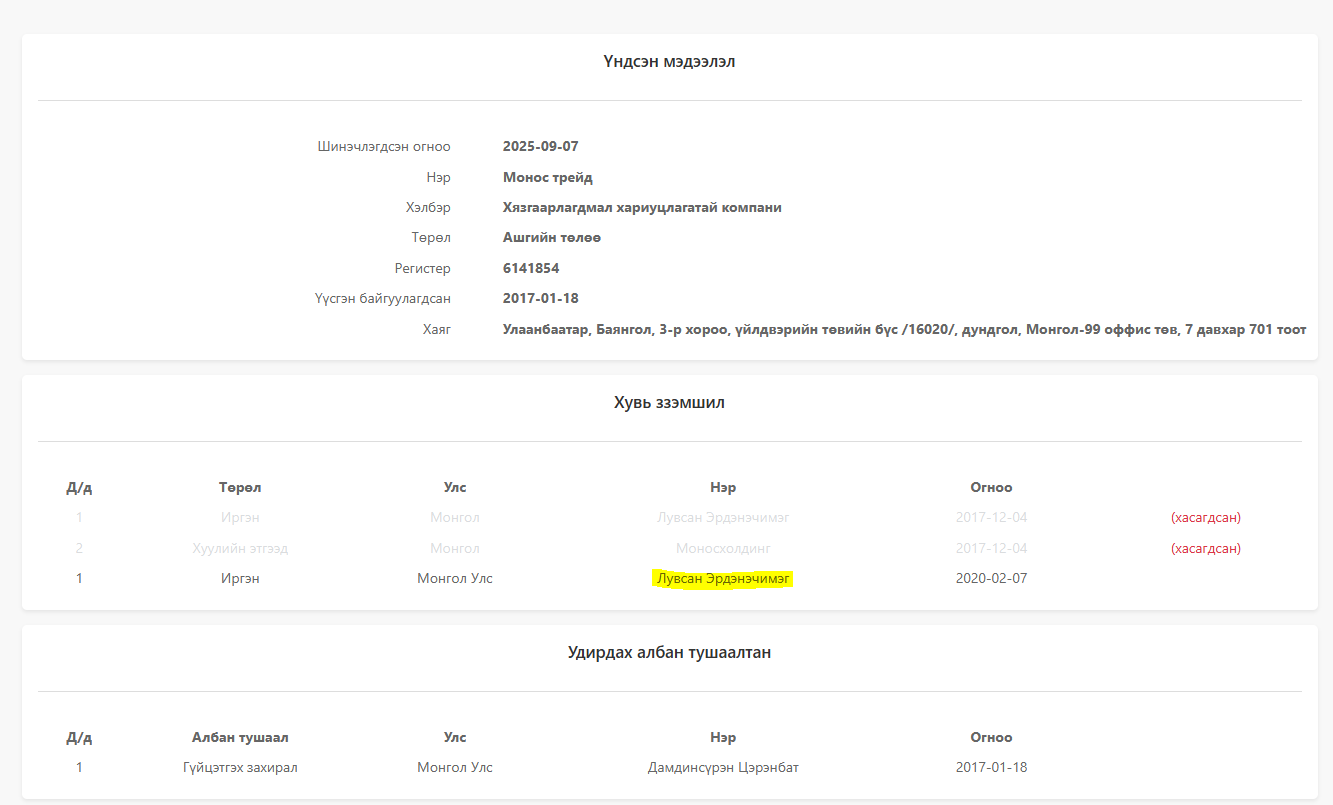Click the Удирдах албан тушаалтан heading

click(x=669, y=653)
